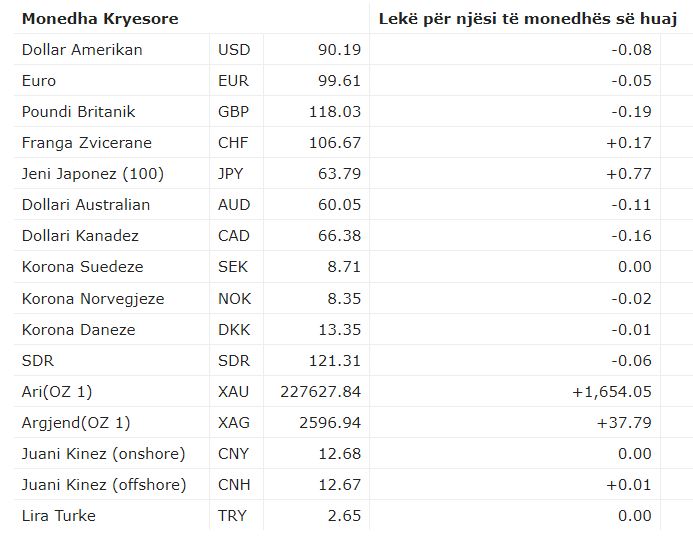Screen dimensions: 693x549
Task: Click the SEK currency code
Action: point(233,267)
